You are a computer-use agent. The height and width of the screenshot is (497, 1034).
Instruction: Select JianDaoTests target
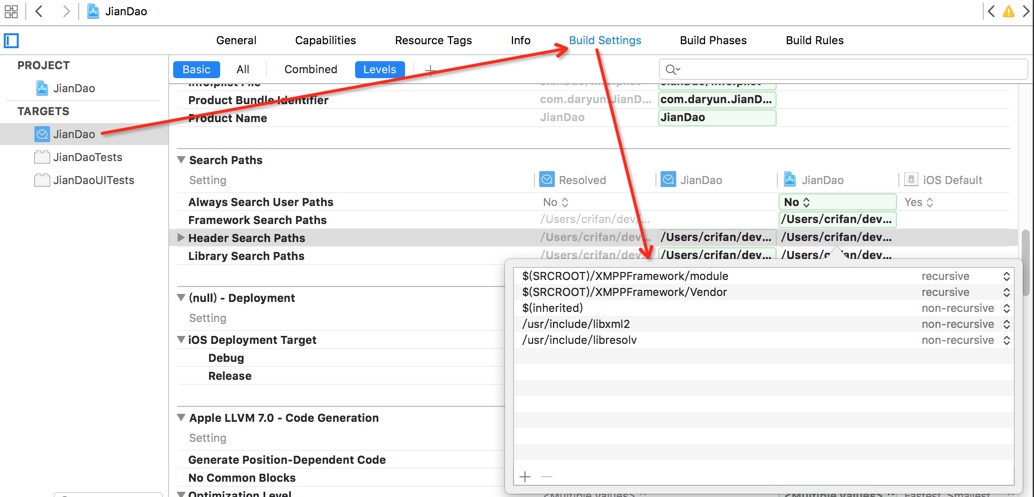point(87,157)
